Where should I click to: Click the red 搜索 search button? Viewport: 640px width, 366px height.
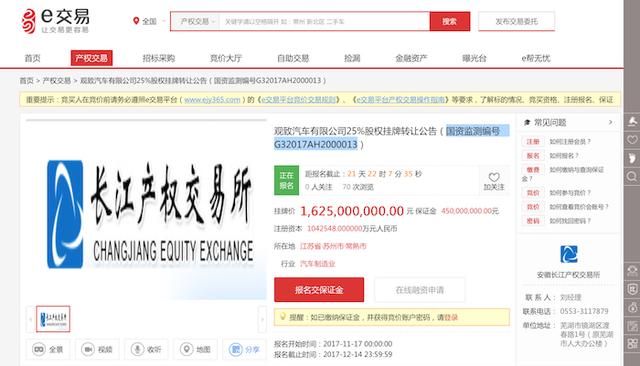[449, 21]
